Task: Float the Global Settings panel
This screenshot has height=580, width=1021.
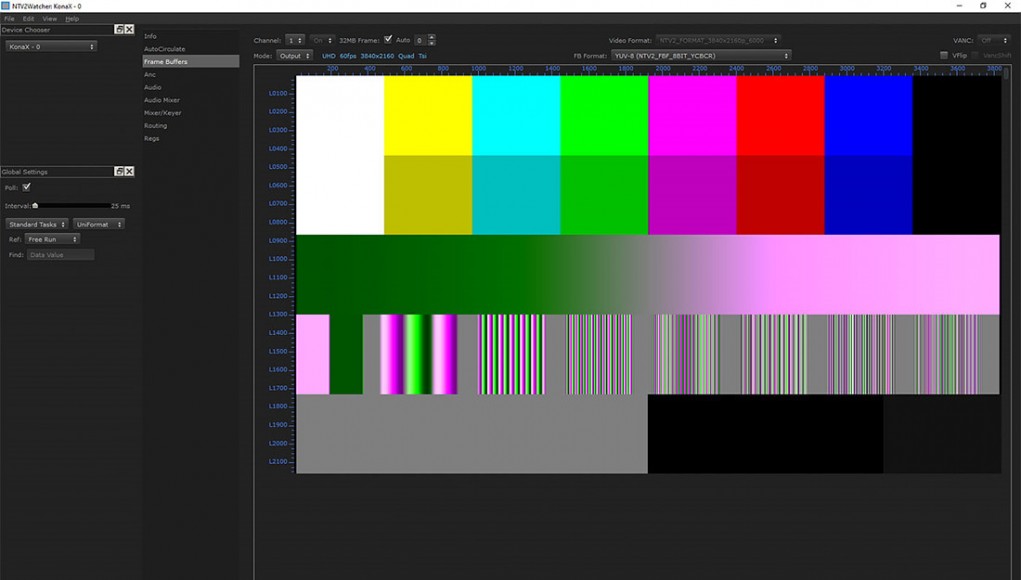Action: [x=119, y=171]
